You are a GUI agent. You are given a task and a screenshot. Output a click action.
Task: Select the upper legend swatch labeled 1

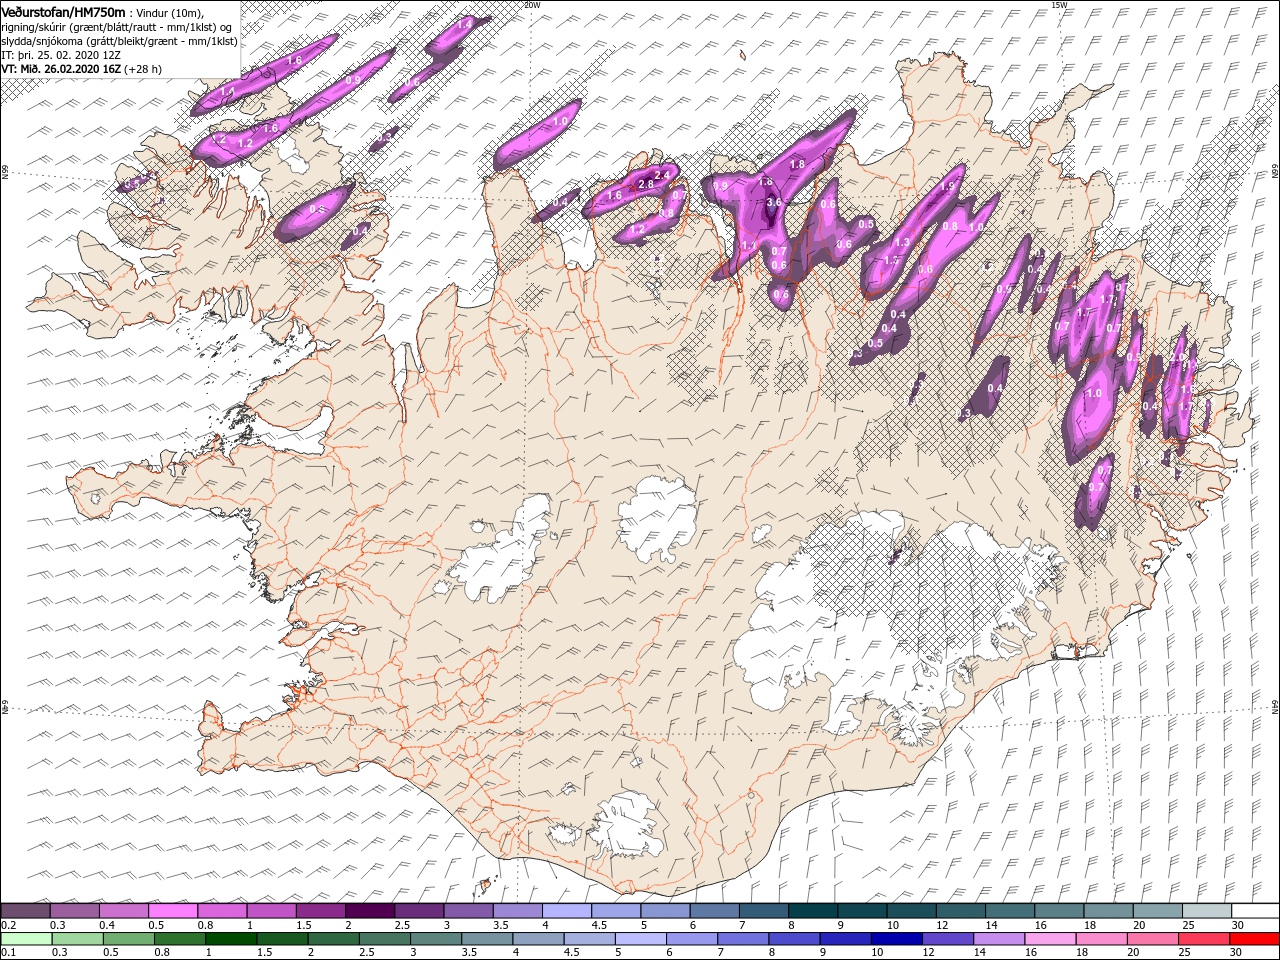pos(271,910)
